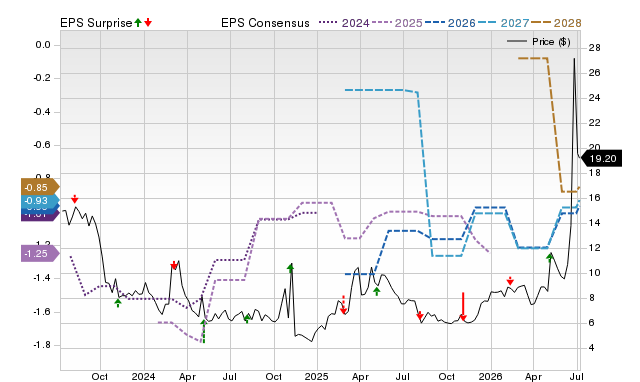Screen dimensions: 640x382
Task: Click the 4 price axis value
Action: [x=592, y=348]
